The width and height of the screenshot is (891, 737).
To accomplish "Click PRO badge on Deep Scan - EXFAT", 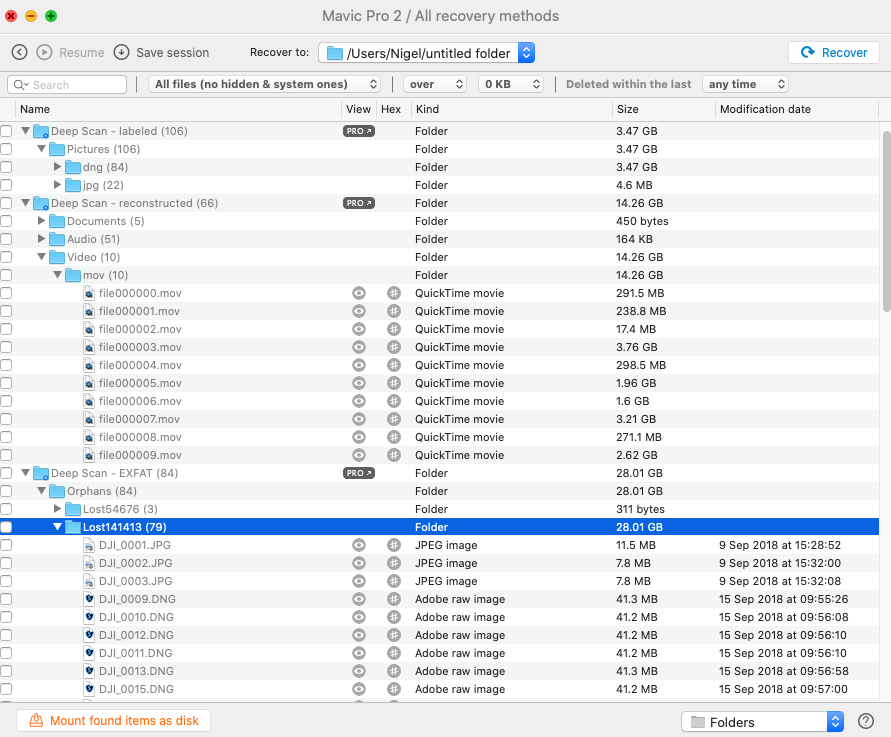I will pyautogui.click(x=359, y=473).
